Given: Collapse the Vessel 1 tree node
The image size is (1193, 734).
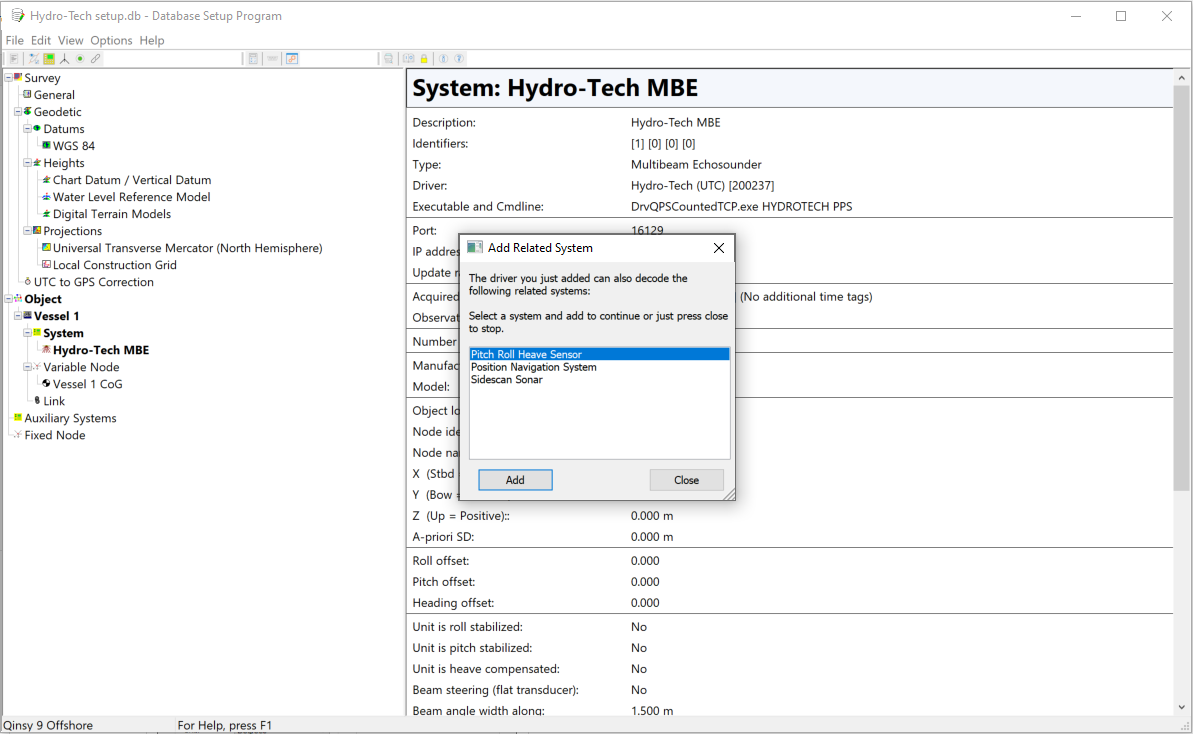Looking at the screenshot, I should coord(18,316).
